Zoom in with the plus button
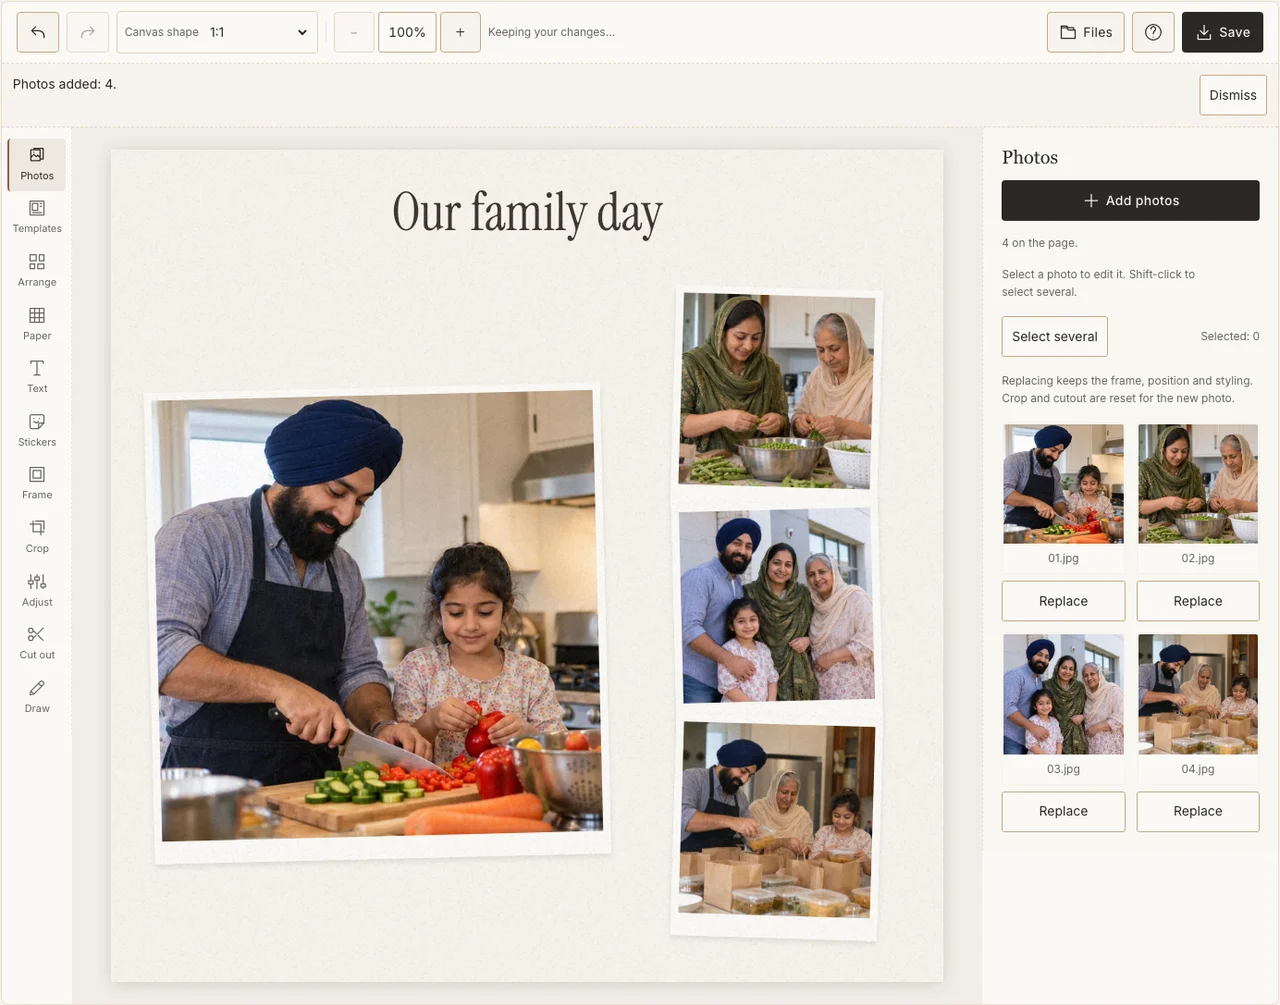Image resolution: width=1280 pixels, height=1005 pixels. pos(460,32)
